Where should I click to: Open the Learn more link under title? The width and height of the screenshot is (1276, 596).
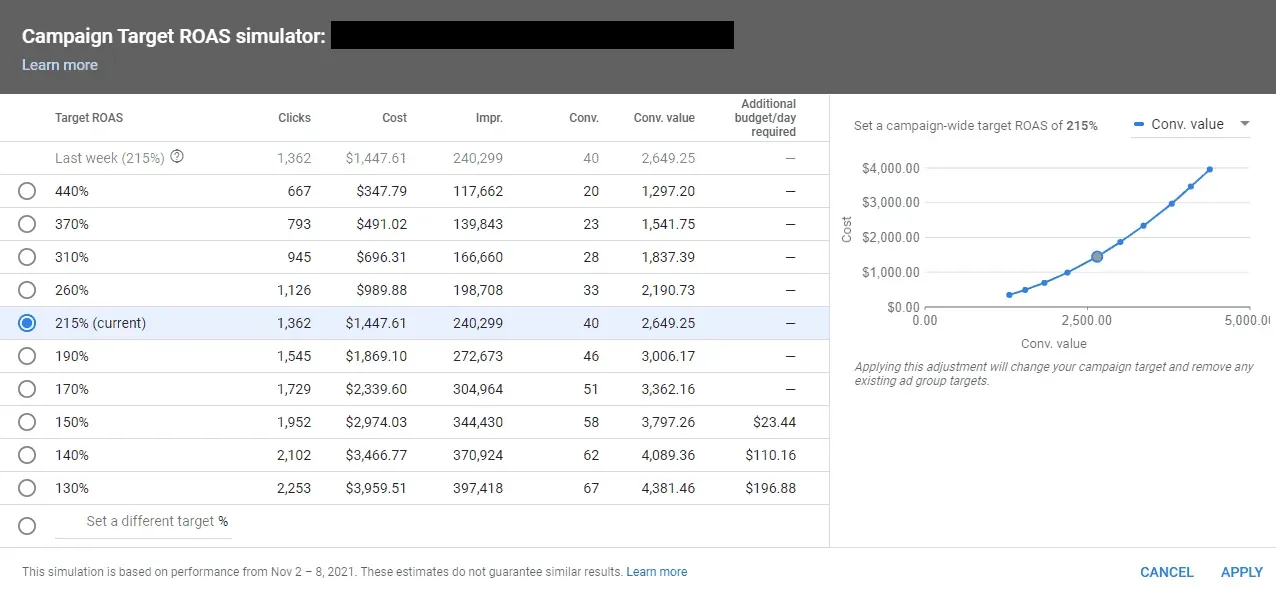(60, 65)
